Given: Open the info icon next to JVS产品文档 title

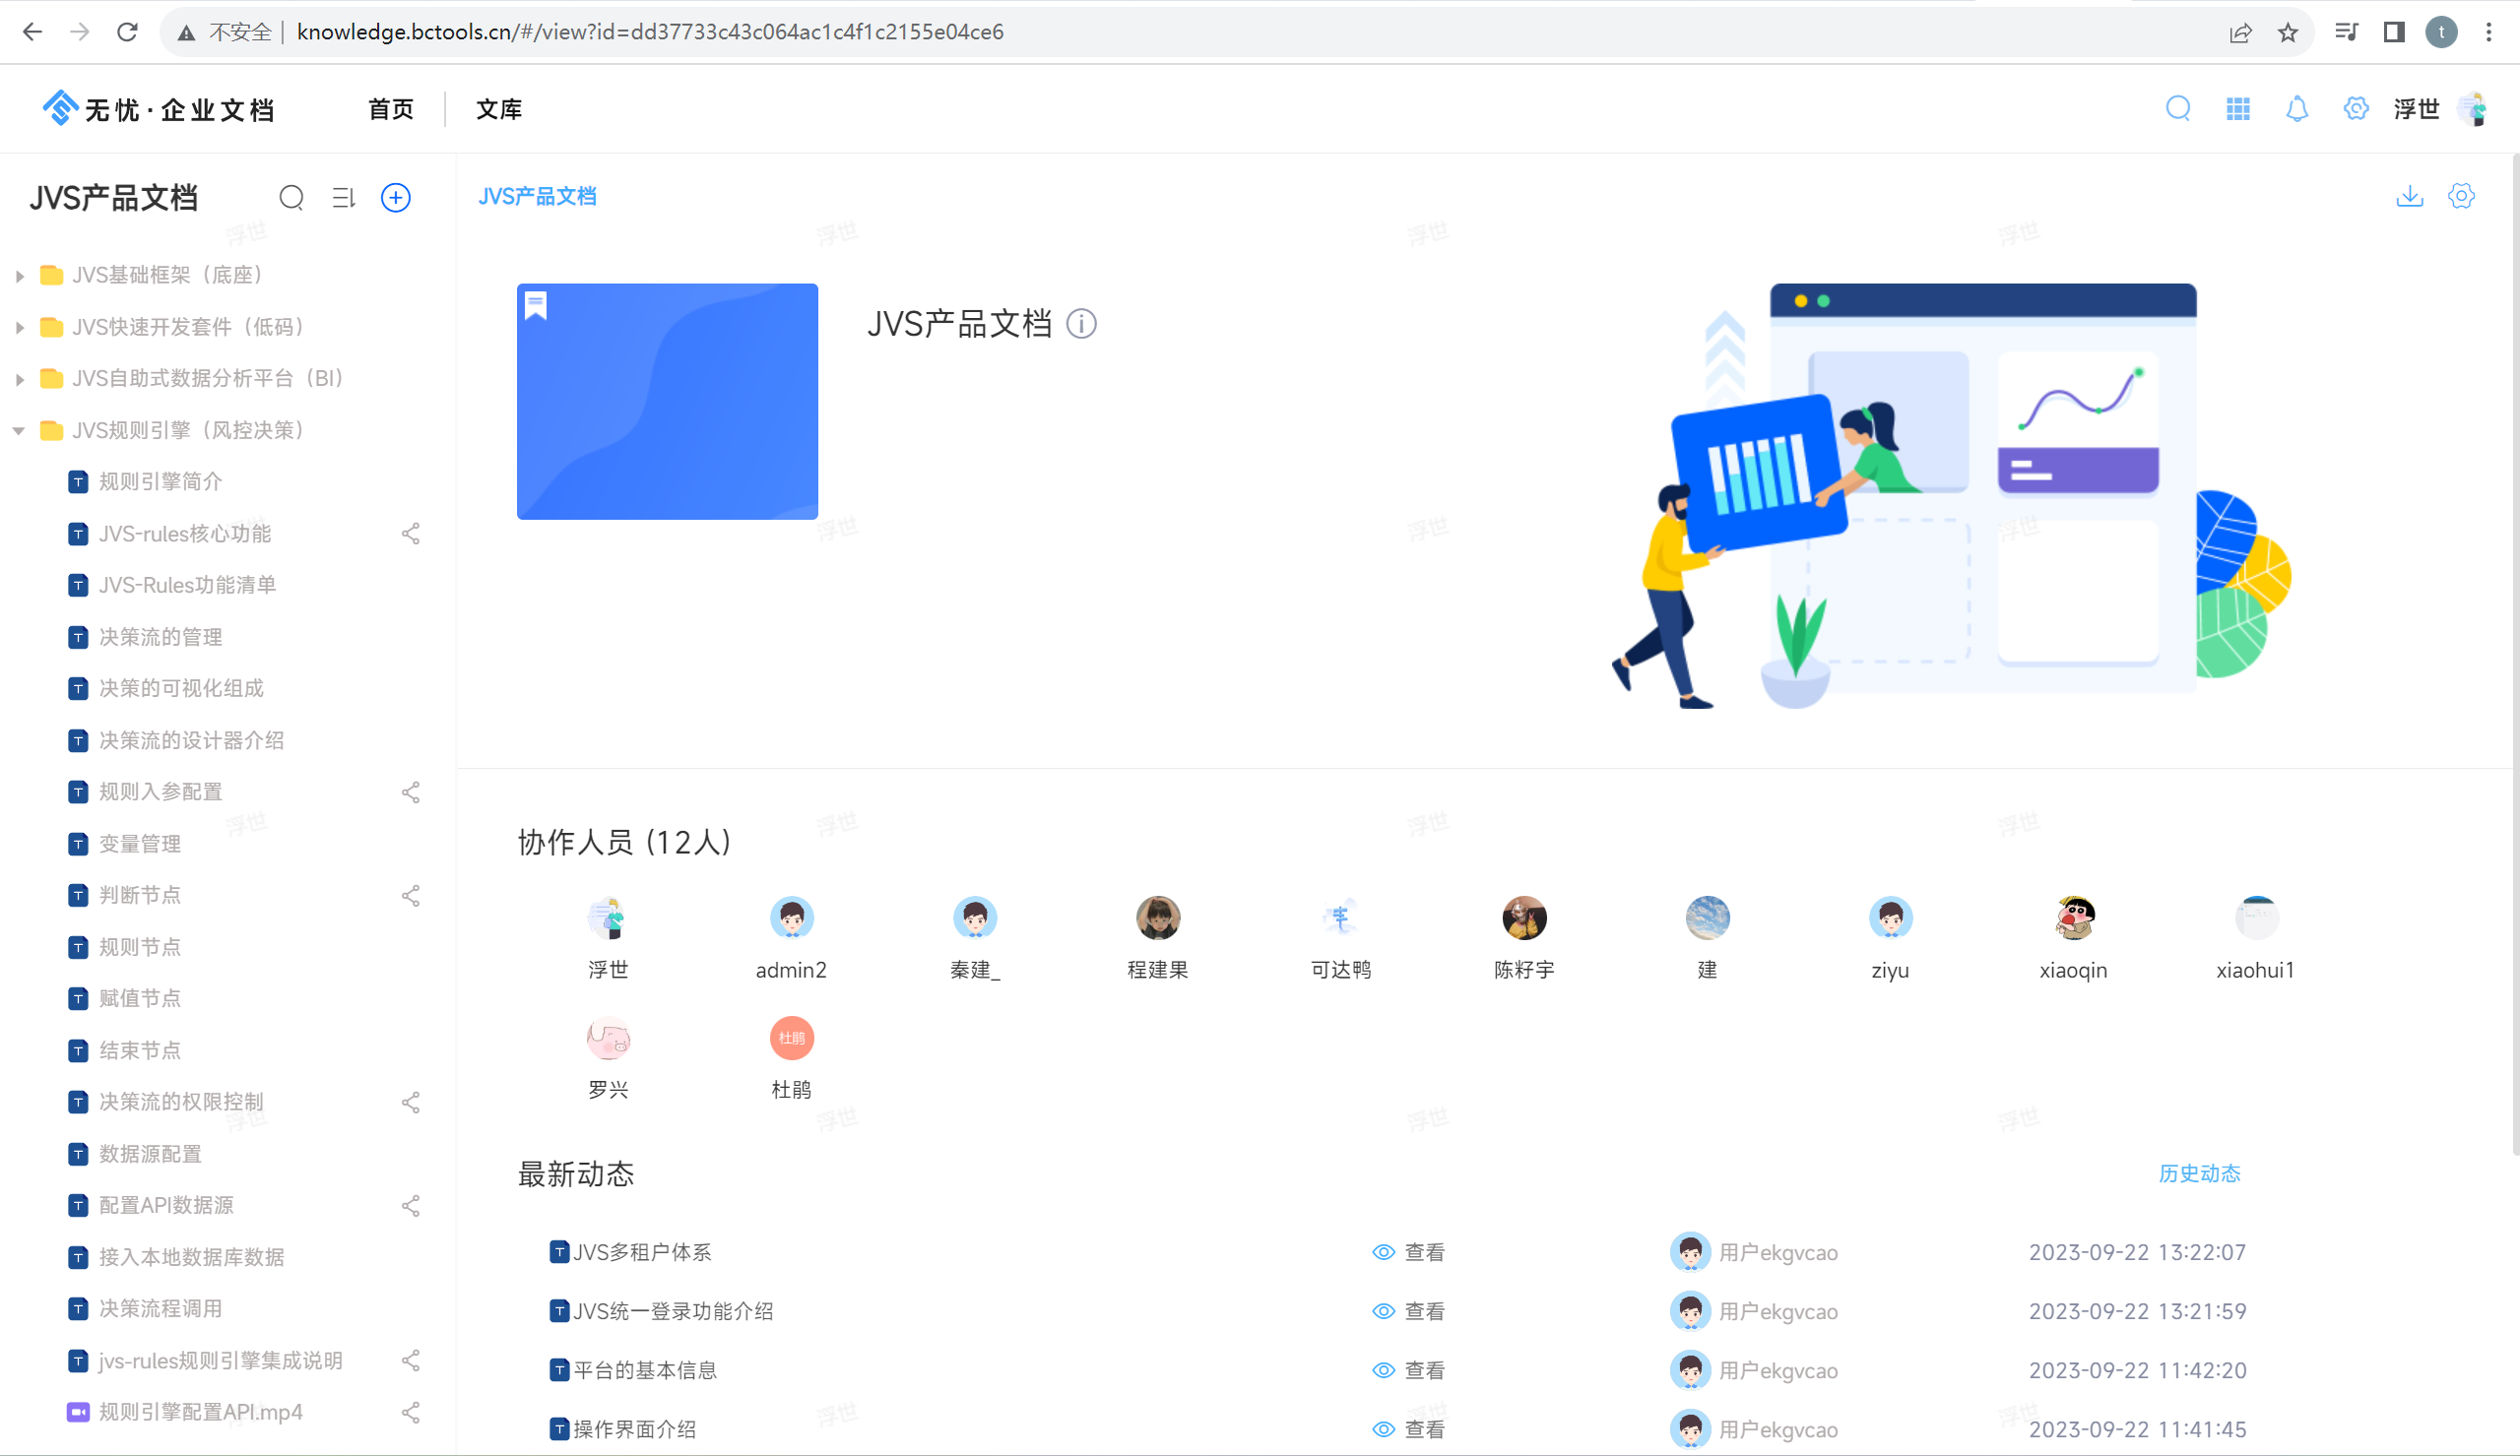Looking at the screenshot, I should pos(1083,324).
